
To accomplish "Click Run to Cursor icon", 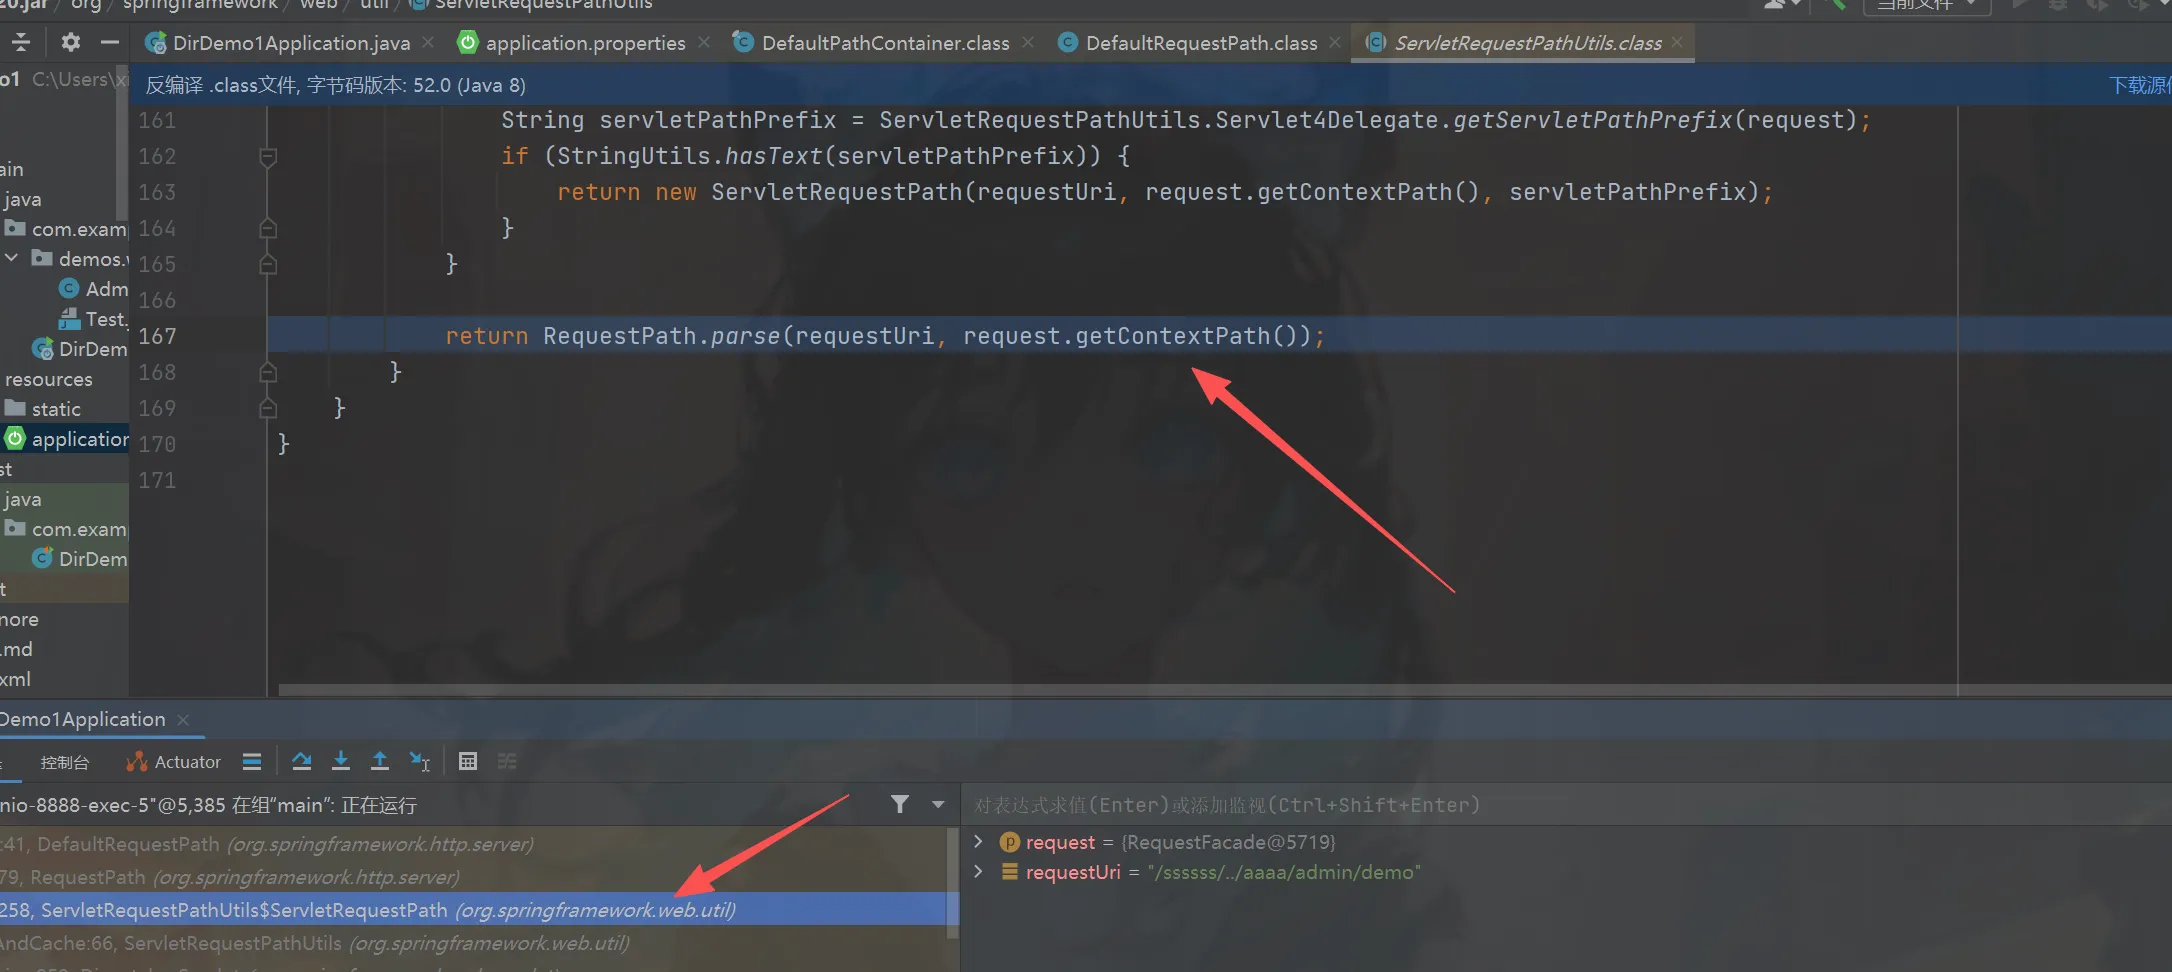I will [420, 762].
